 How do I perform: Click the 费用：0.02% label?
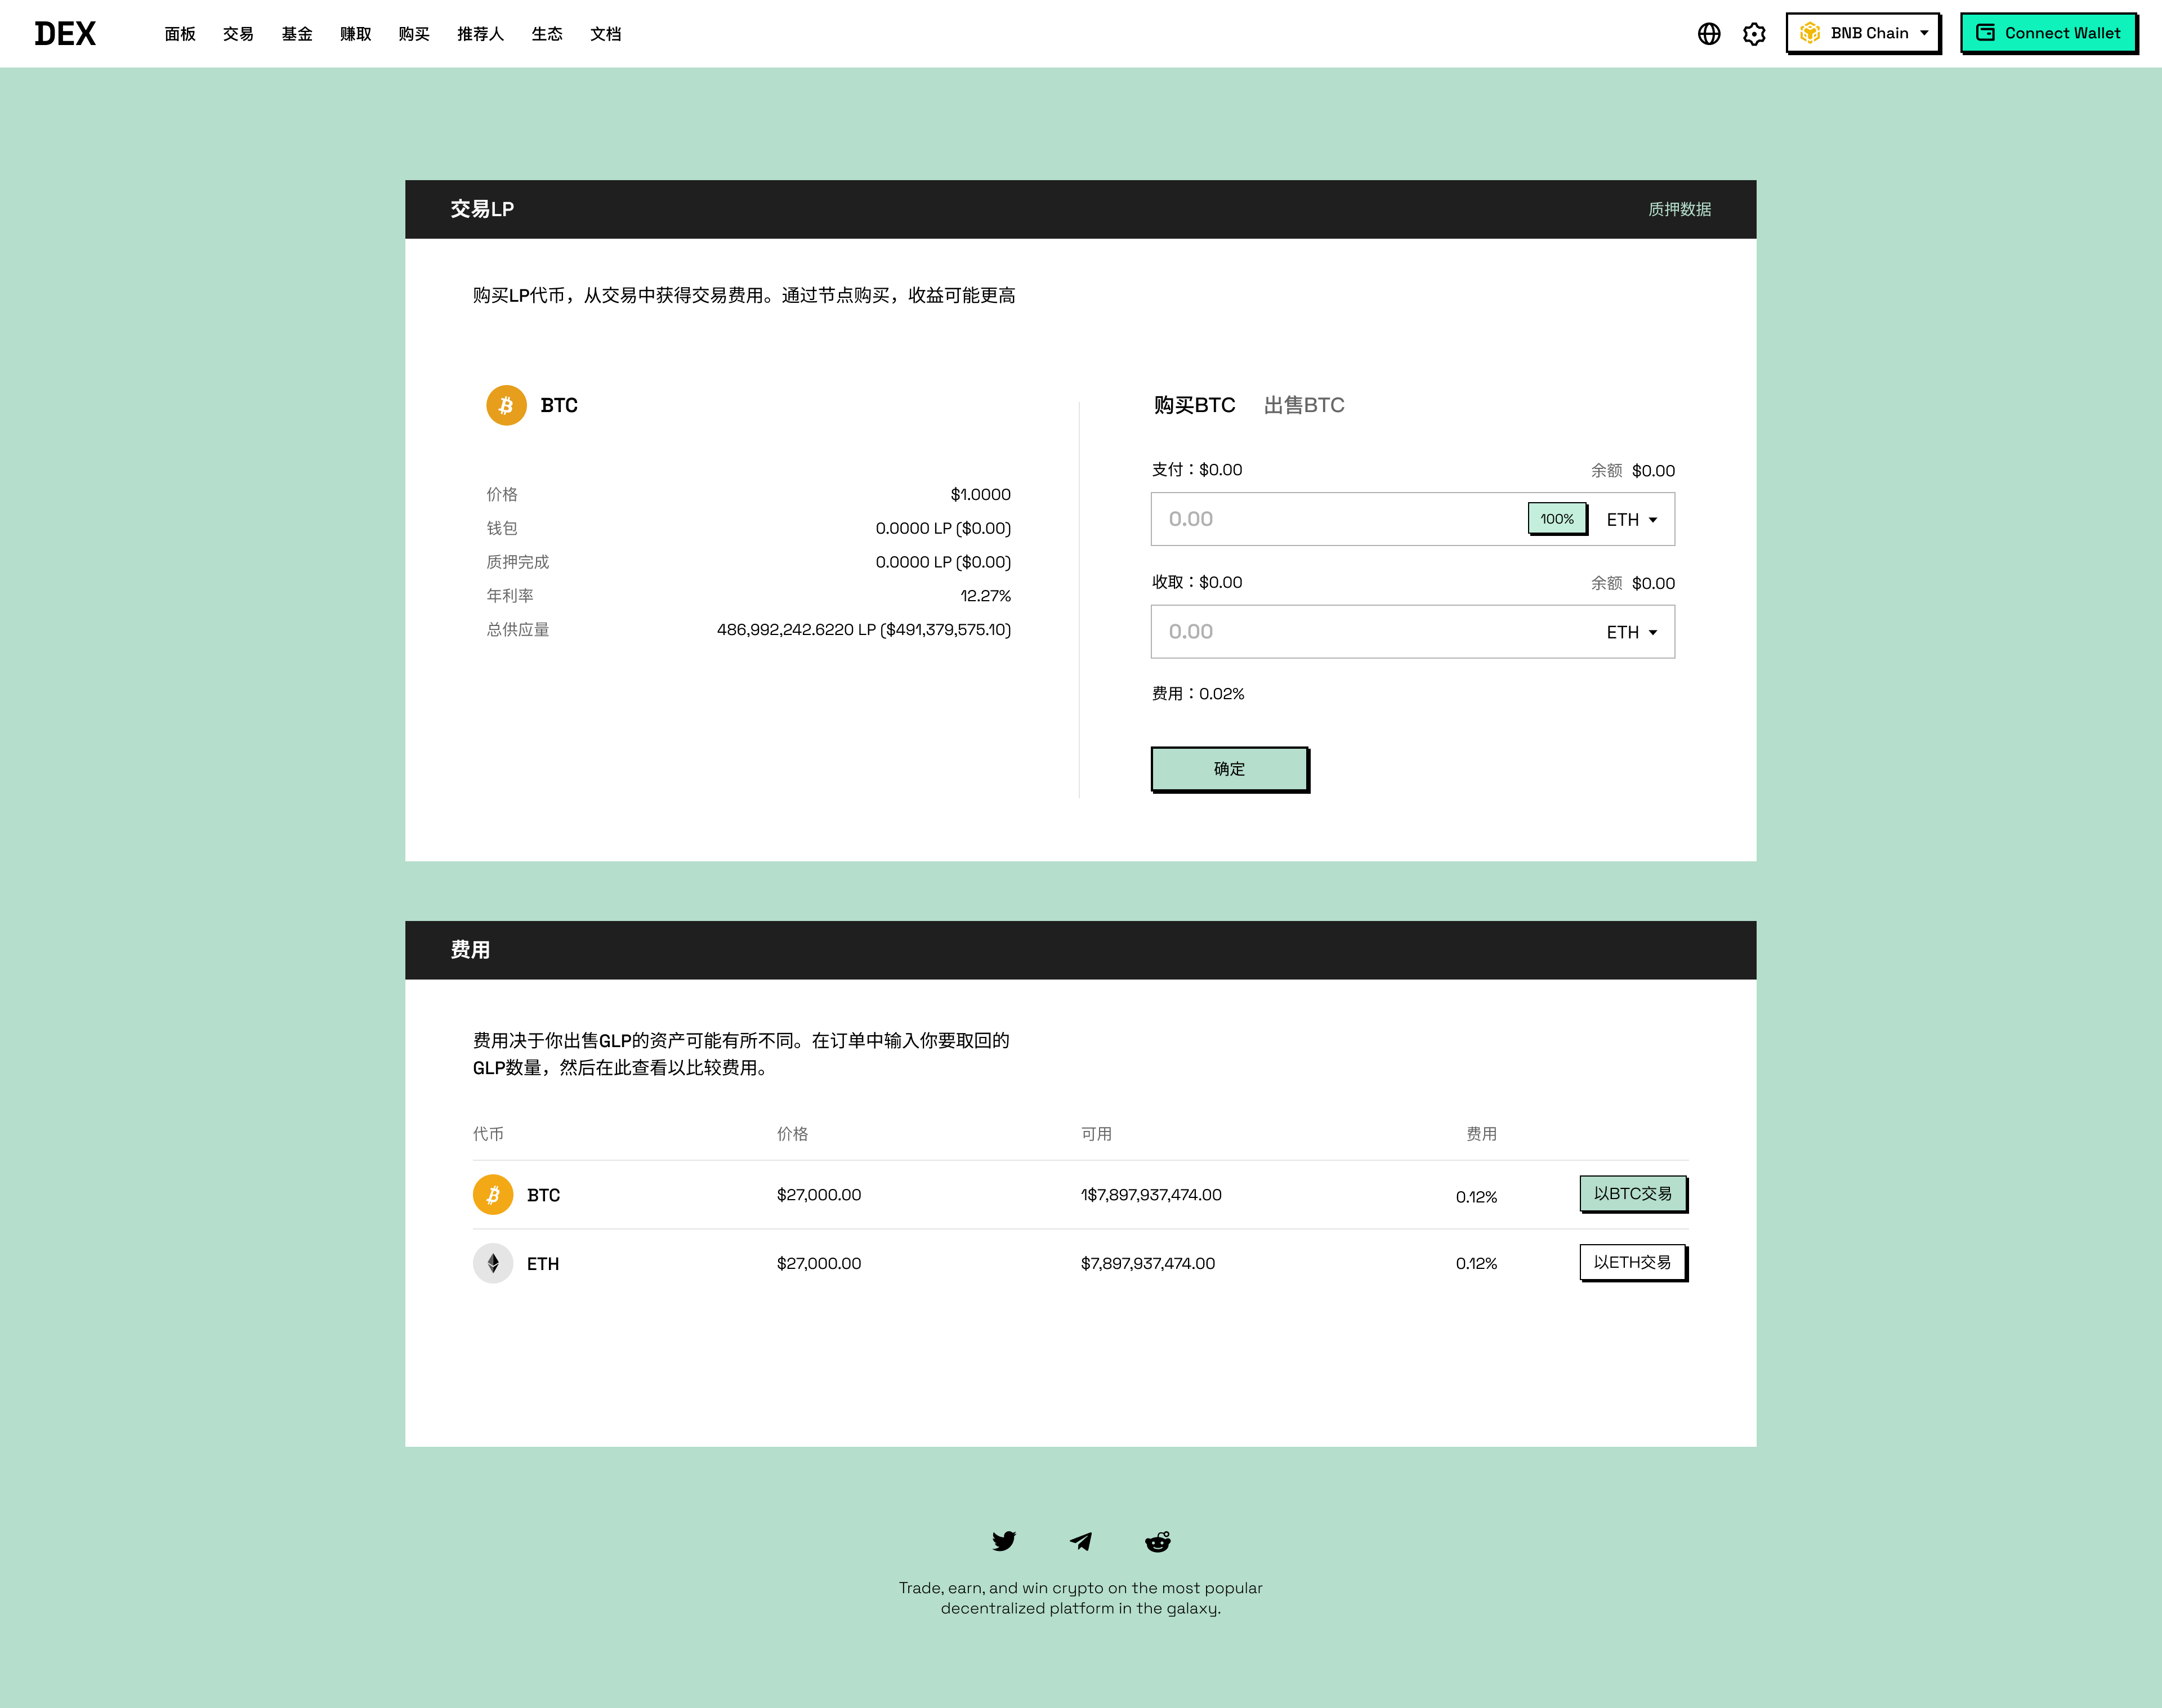point(1198,694)
